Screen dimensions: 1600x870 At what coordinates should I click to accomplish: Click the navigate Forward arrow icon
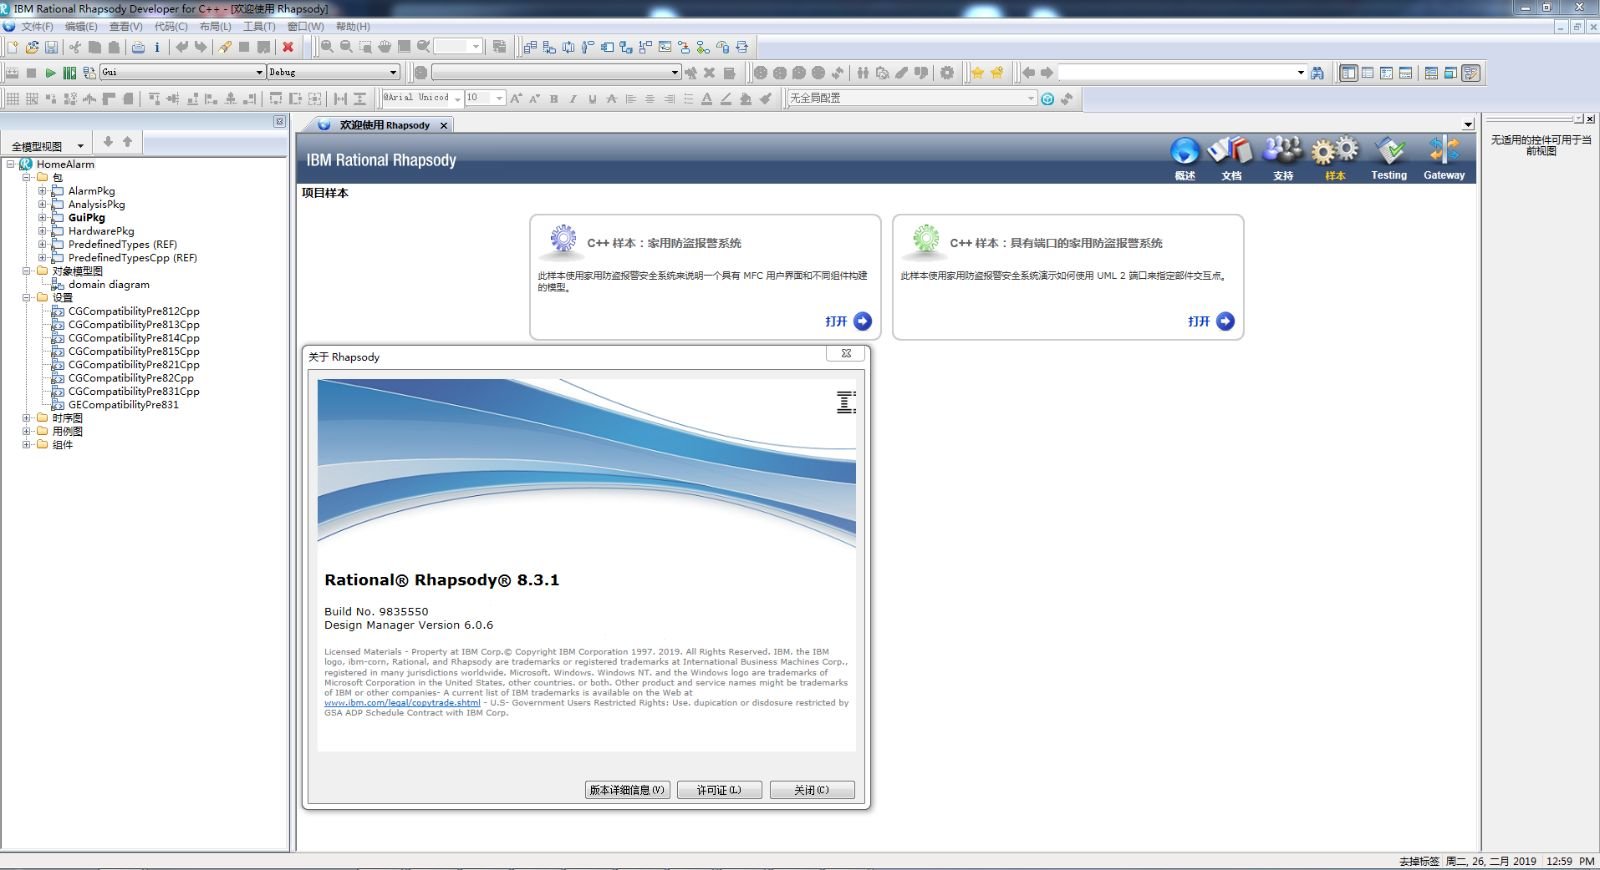(1047, 73)
